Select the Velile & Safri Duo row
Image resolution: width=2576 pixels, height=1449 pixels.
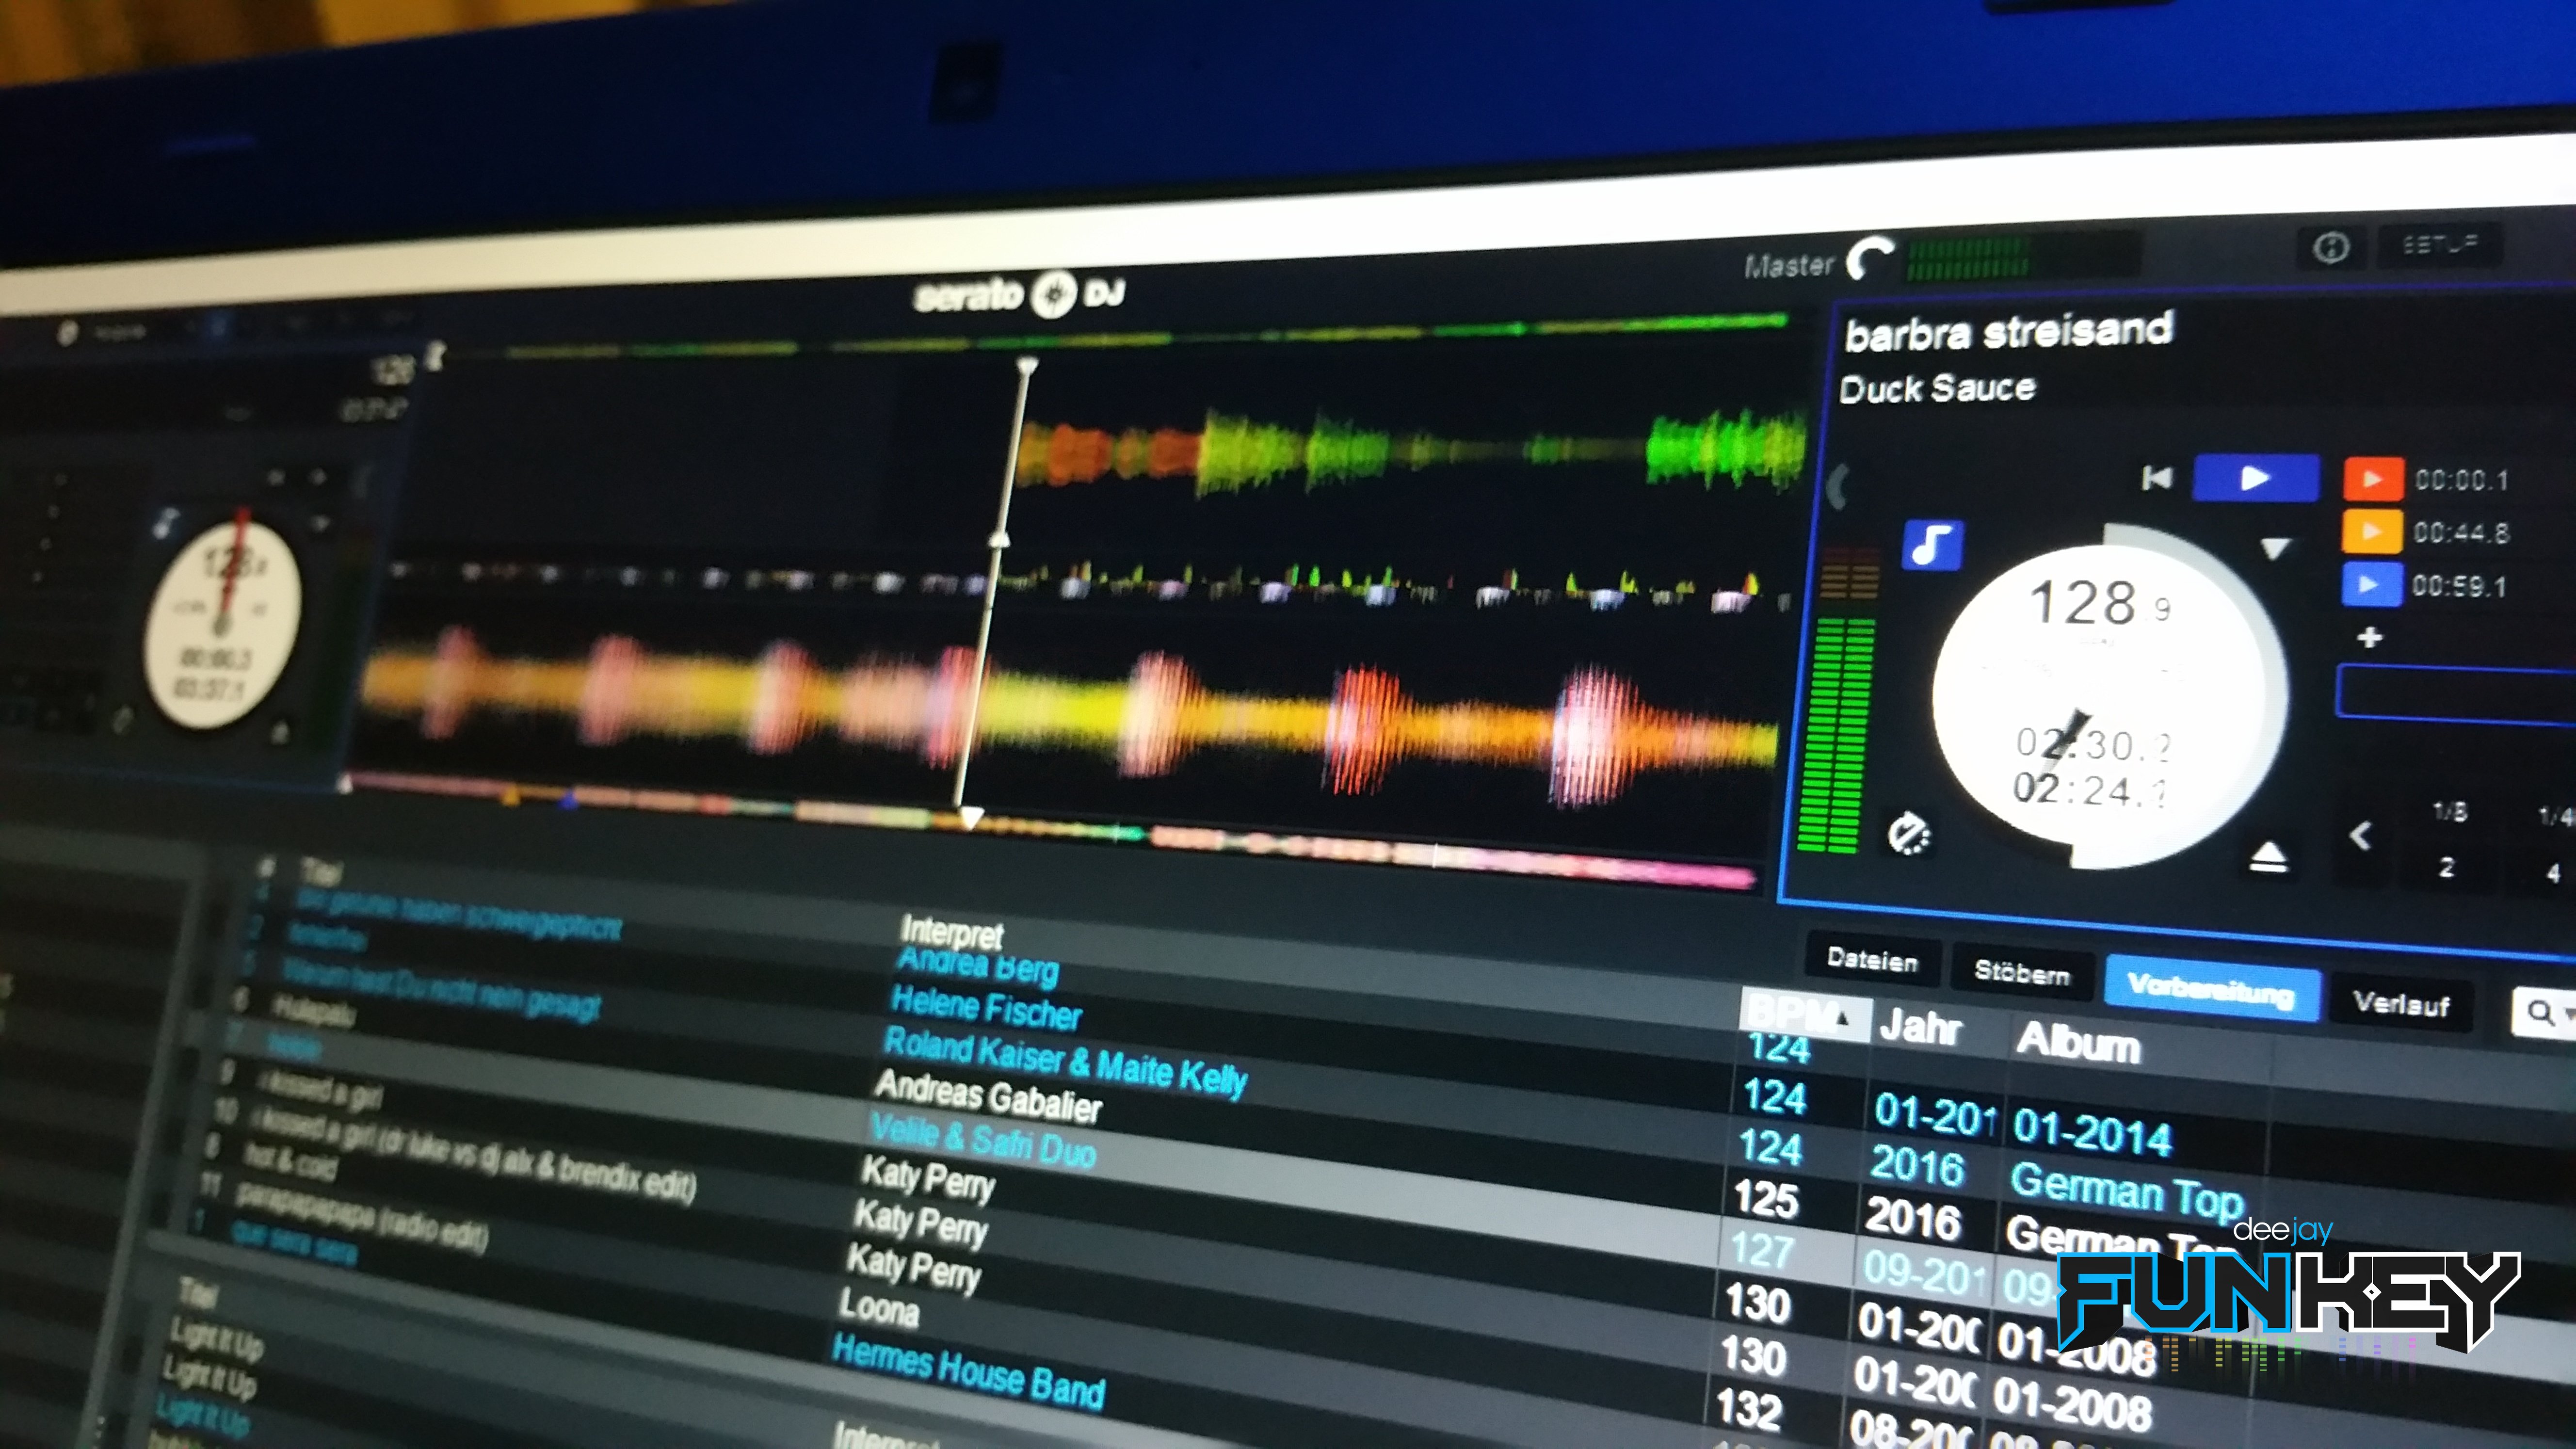(982, 1140)
